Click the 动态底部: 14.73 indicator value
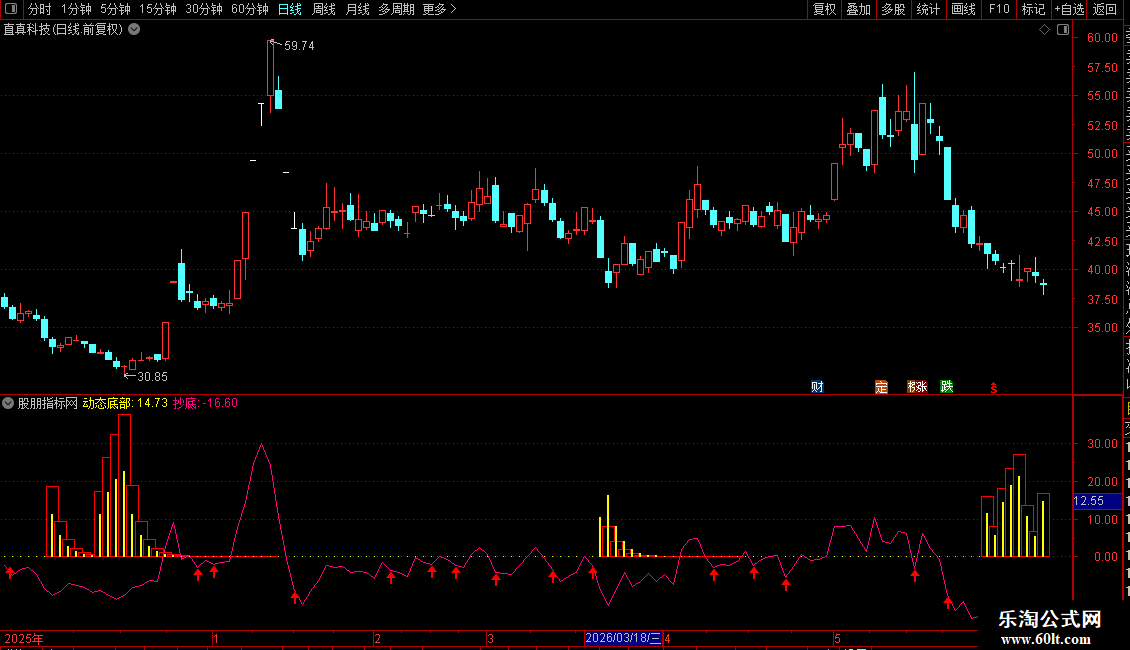 point(125,404)
